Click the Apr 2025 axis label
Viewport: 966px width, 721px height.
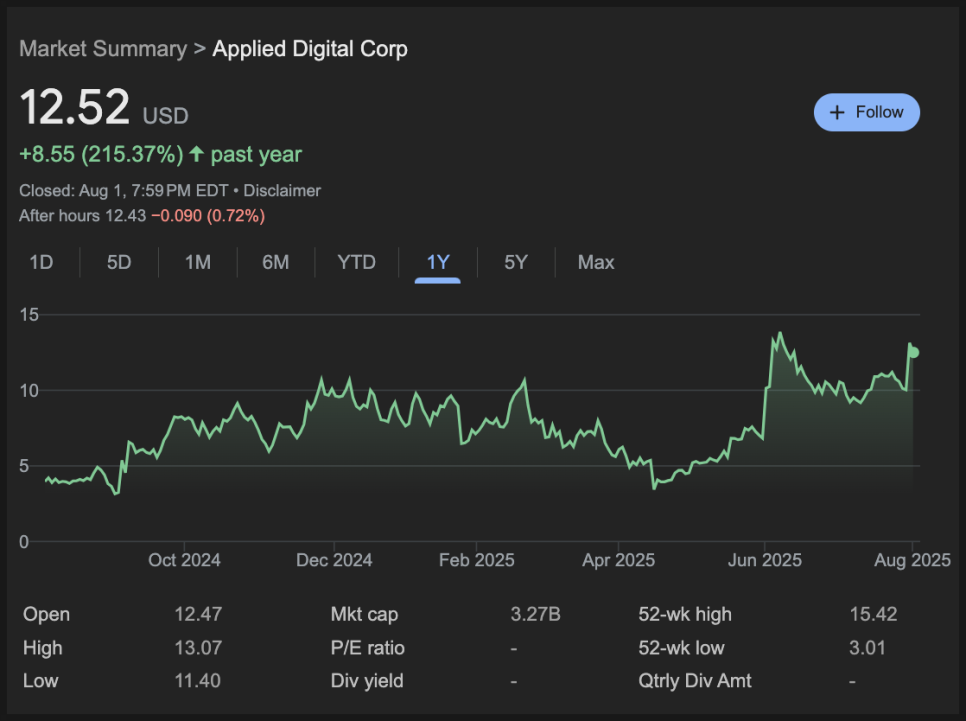click(x=619, y=560)
